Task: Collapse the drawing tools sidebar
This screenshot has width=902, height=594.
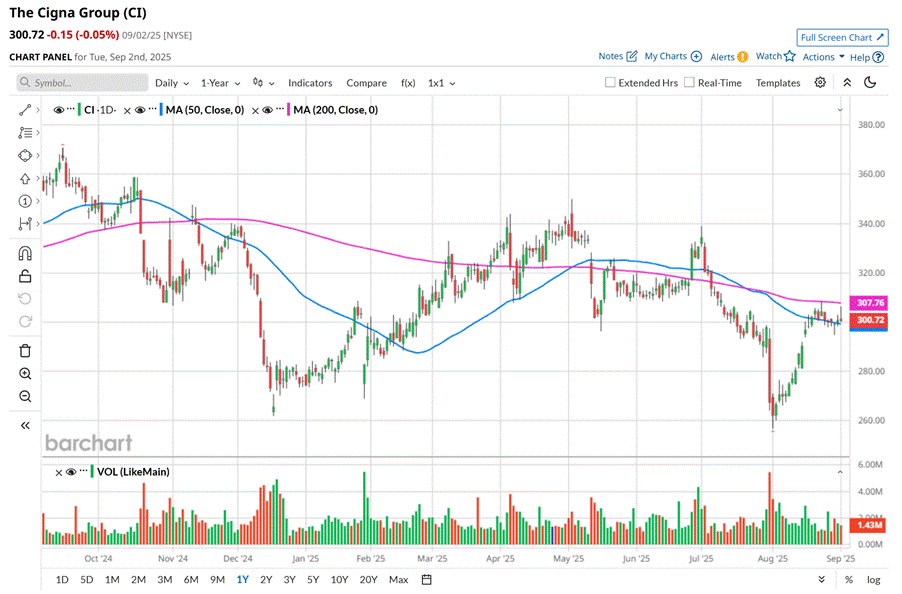Action: point(25,426)
